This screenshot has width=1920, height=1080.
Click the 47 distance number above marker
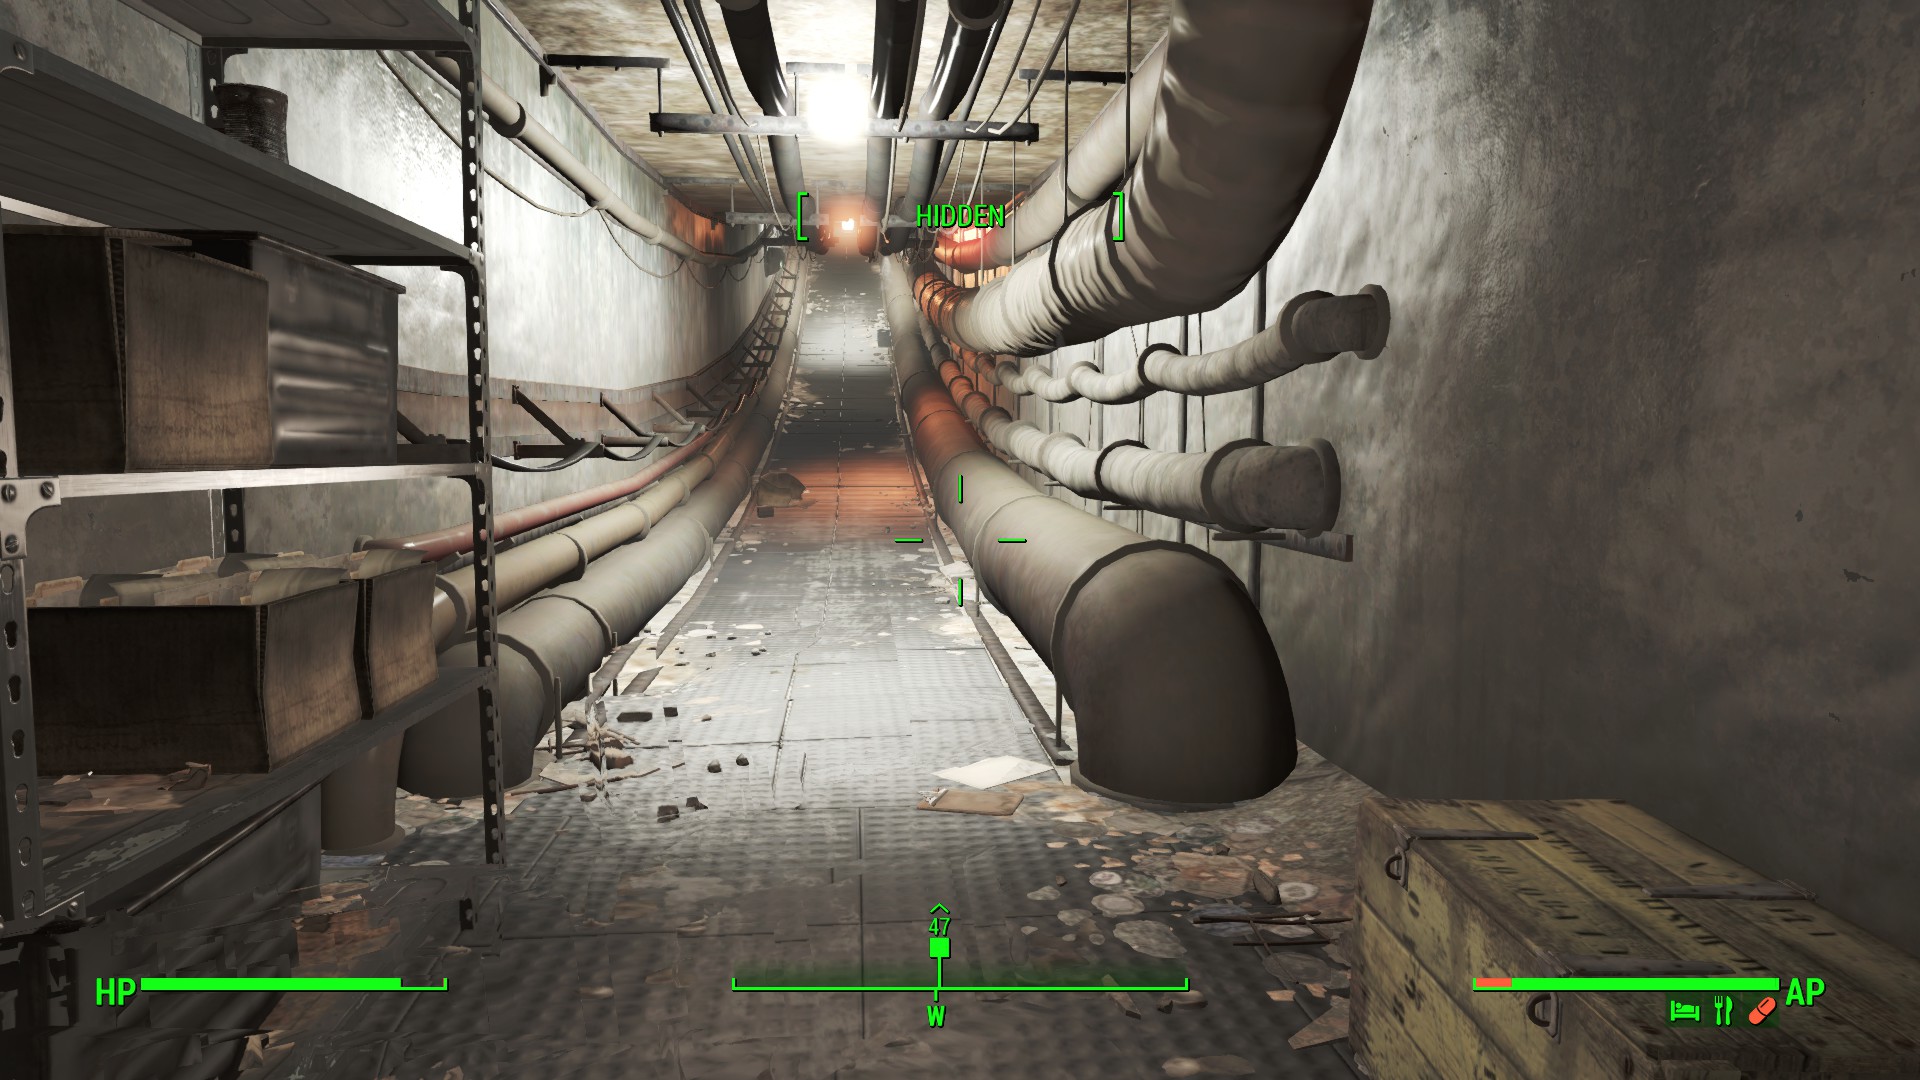point(939,926)
